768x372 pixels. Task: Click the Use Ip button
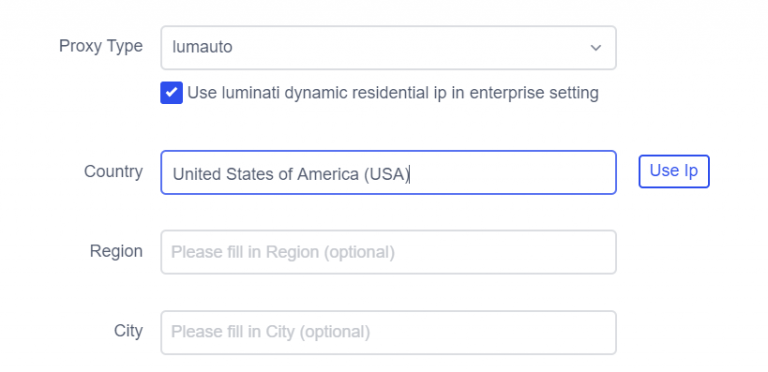[x=673, y=171]
